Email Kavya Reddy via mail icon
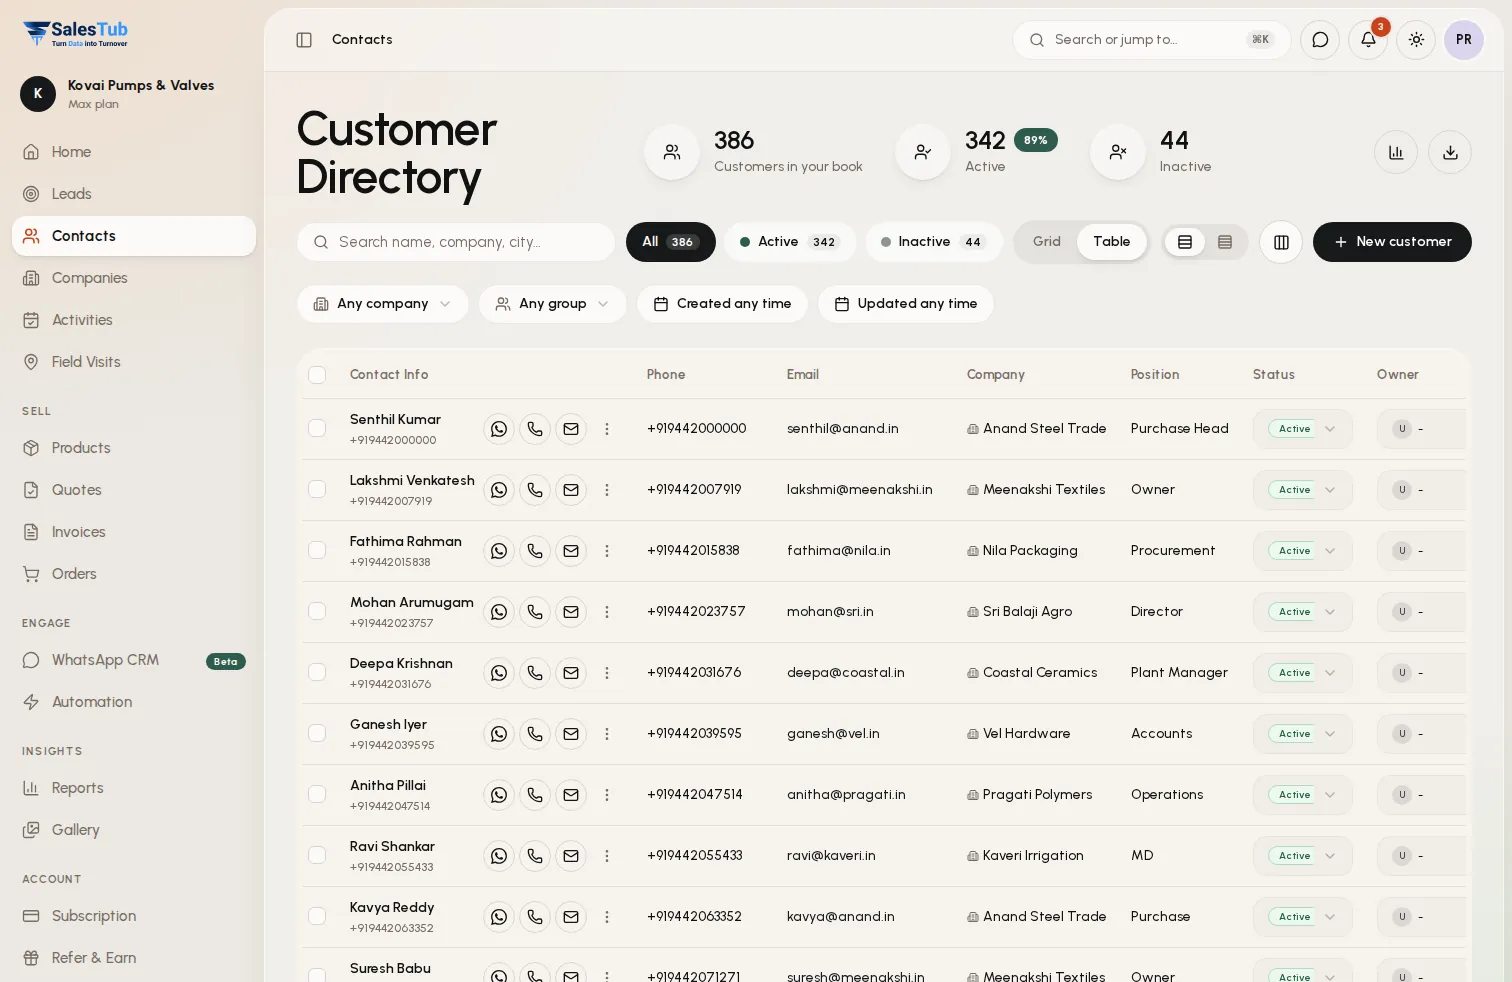This screenshot has height=982, width=1512. click(571, 917)
